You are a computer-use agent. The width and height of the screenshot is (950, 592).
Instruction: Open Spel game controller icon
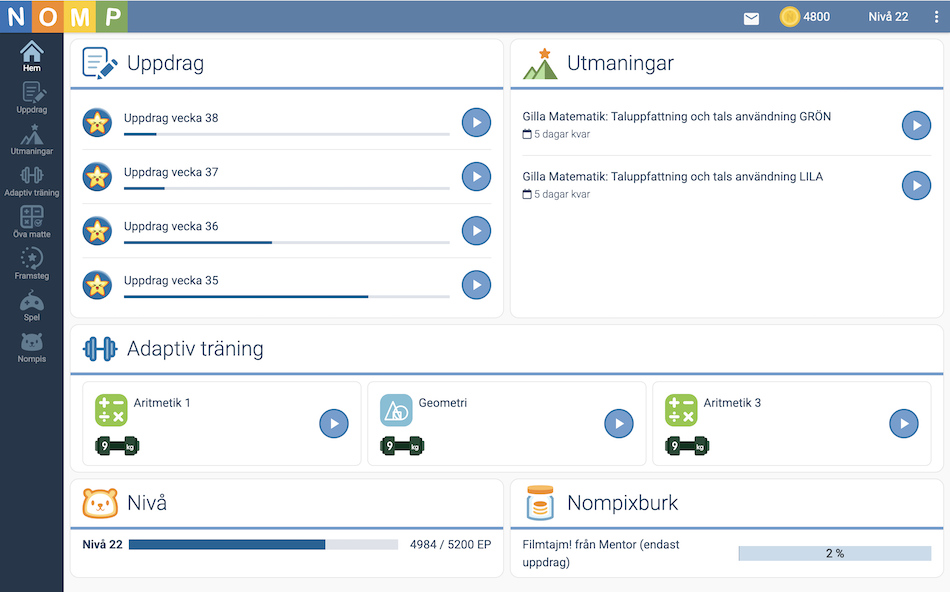point(32,305)
